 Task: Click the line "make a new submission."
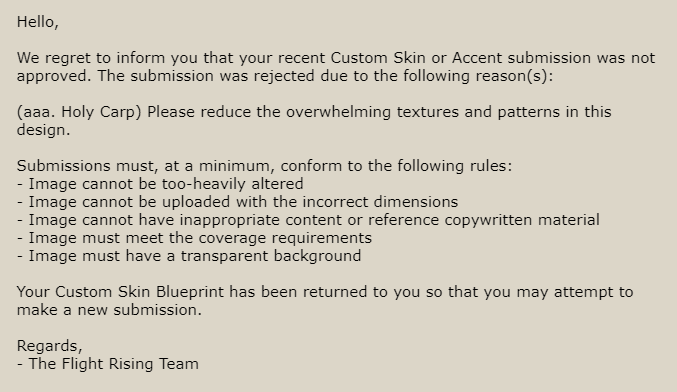109,310
